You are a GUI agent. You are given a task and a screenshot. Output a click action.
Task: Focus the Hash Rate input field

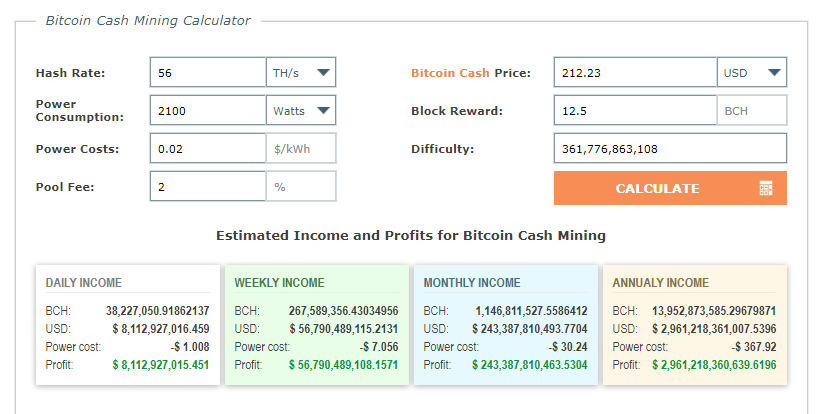coord(208,72)
